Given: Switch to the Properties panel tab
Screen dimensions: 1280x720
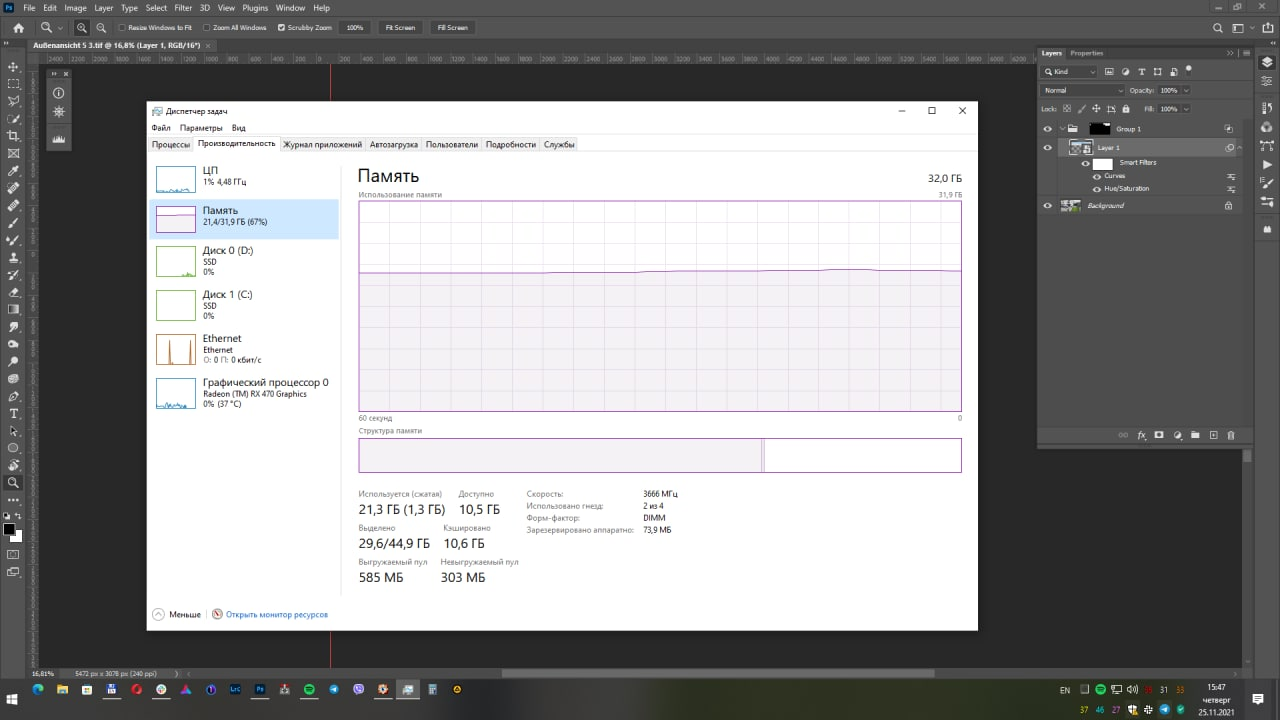Looking at the screenshot, I should (1086, 53).
